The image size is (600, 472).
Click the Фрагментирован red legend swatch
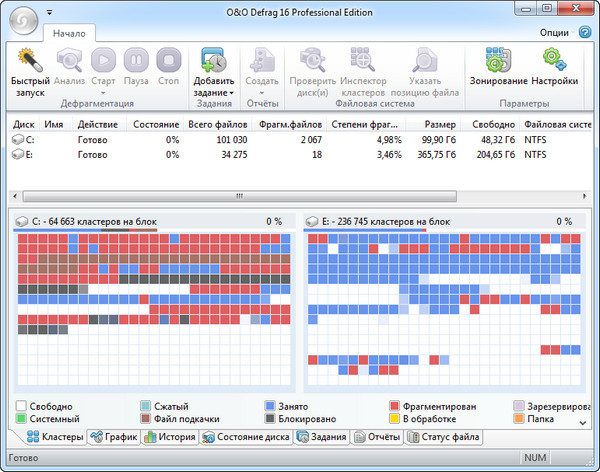point(395,407)
